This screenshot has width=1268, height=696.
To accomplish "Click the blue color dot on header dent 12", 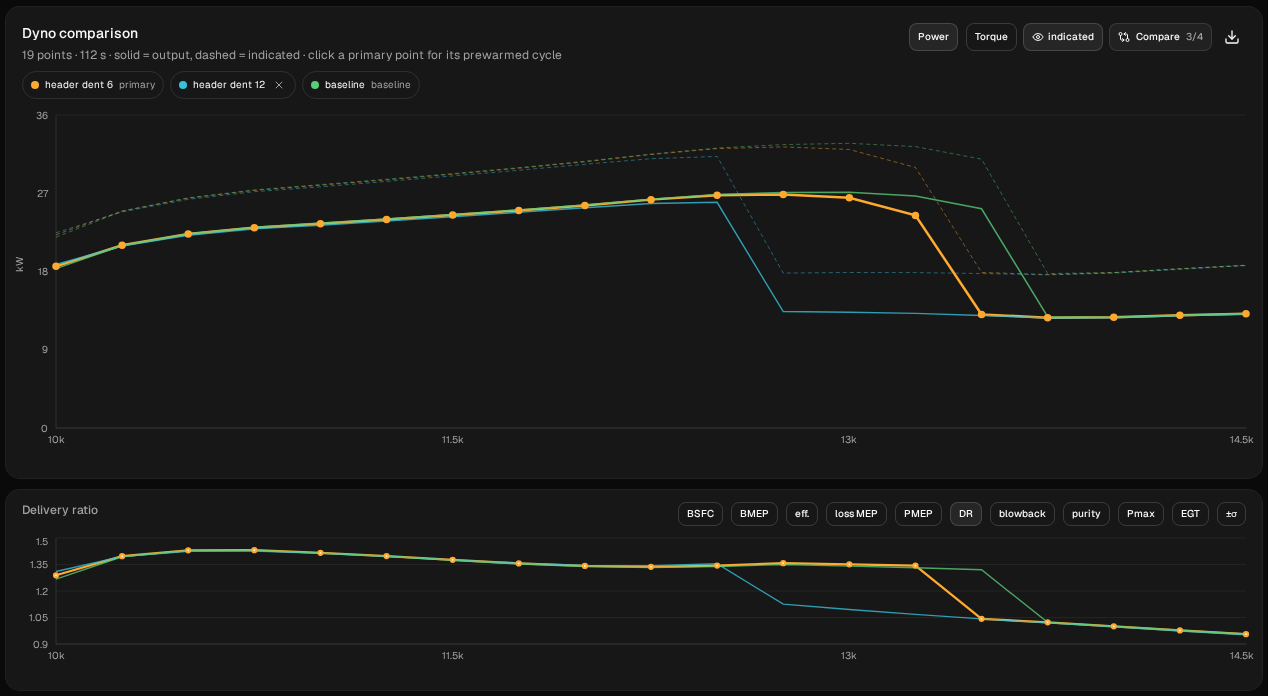I will tap(184, 85).
